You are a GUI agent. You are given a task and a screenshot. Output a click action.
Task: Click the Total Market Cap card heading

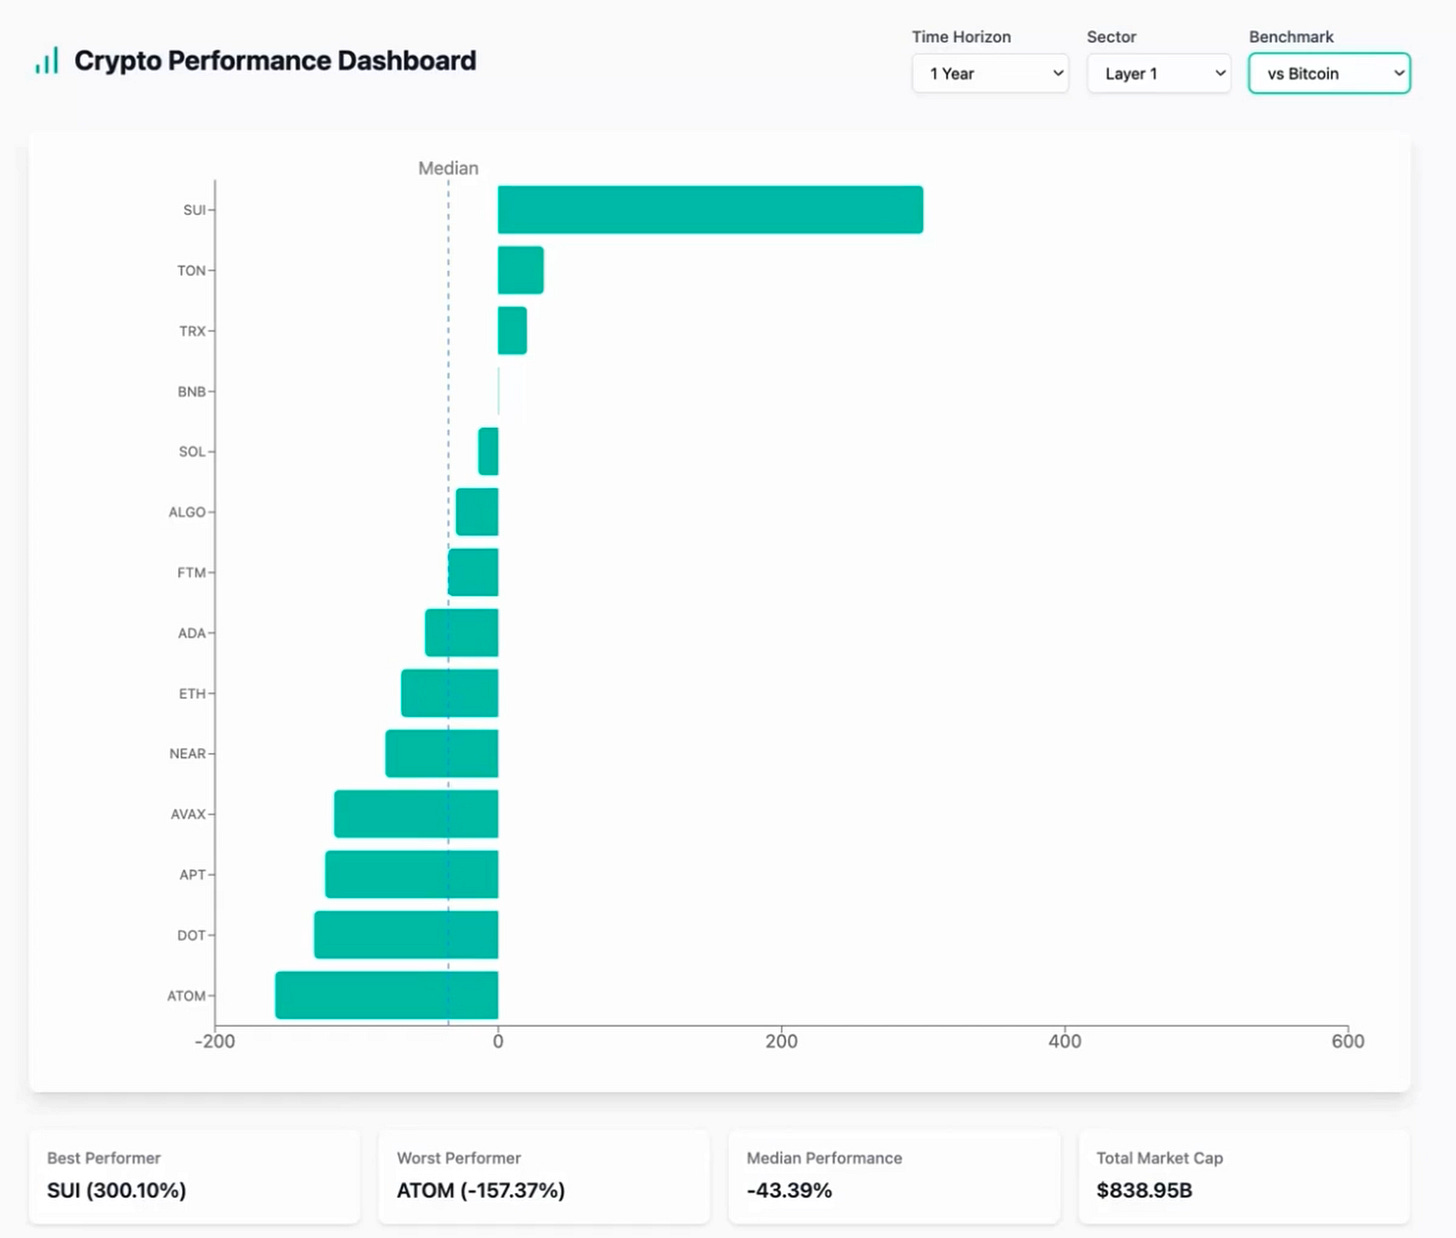click(x=1159, y=1158)
